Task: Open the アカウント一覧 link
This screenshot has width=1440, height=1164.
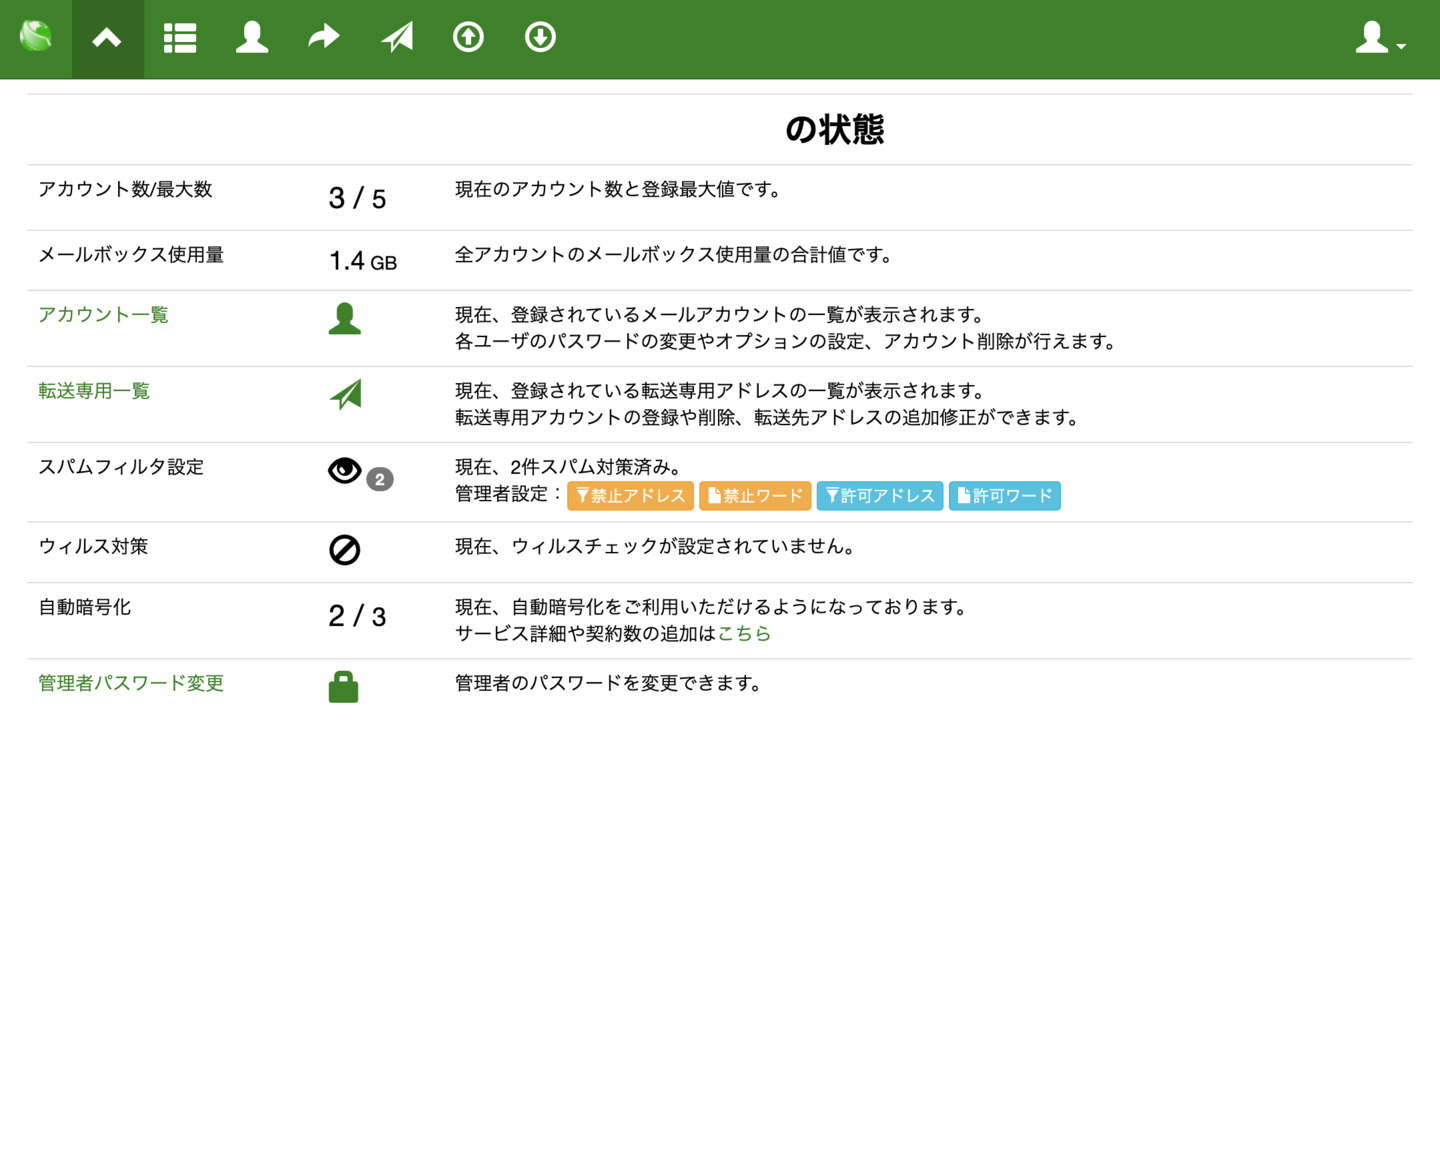Action: pos(103,315)
